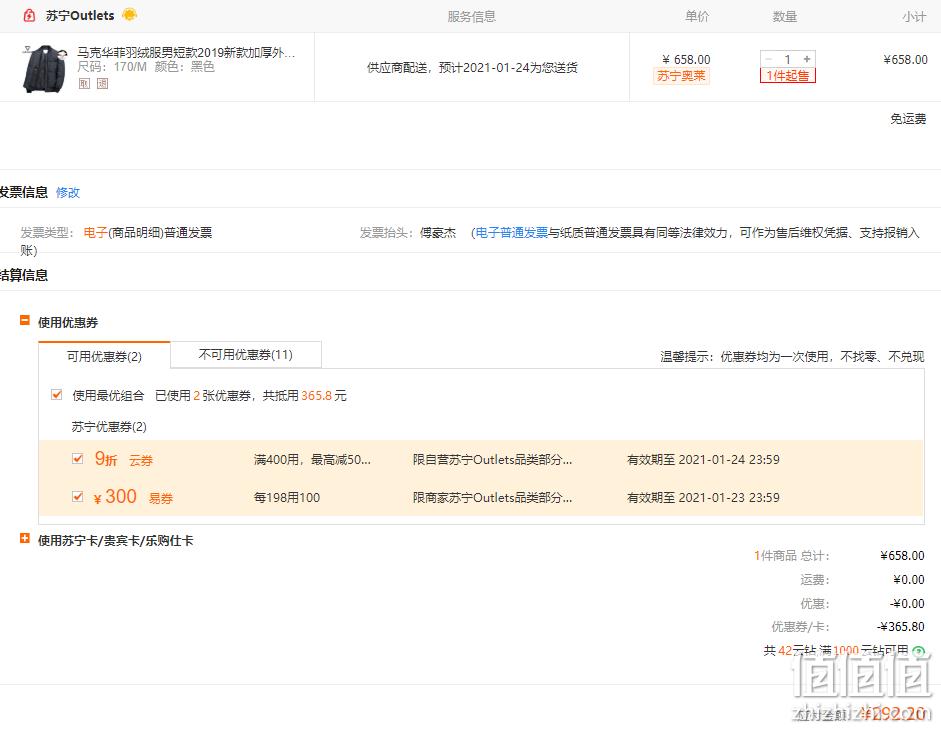Click 有效期至 2021-01-24 23:59 text
Screen dimensions: 941x730
[x=703, y=459]
